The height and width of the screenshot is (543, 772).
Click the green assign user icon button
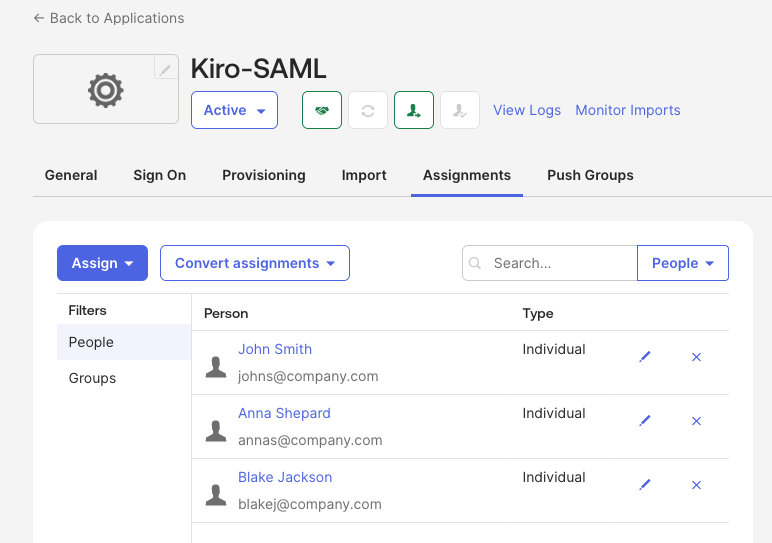pyautogui.click(x=414, y=111)
